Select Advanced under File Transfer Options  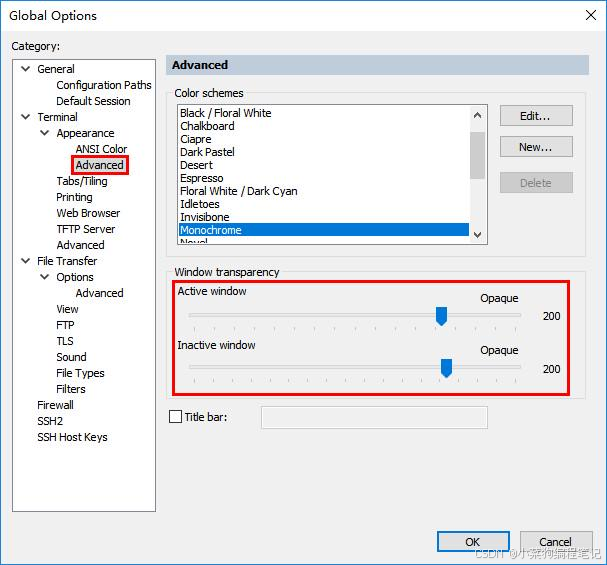(x=99, y=293)
